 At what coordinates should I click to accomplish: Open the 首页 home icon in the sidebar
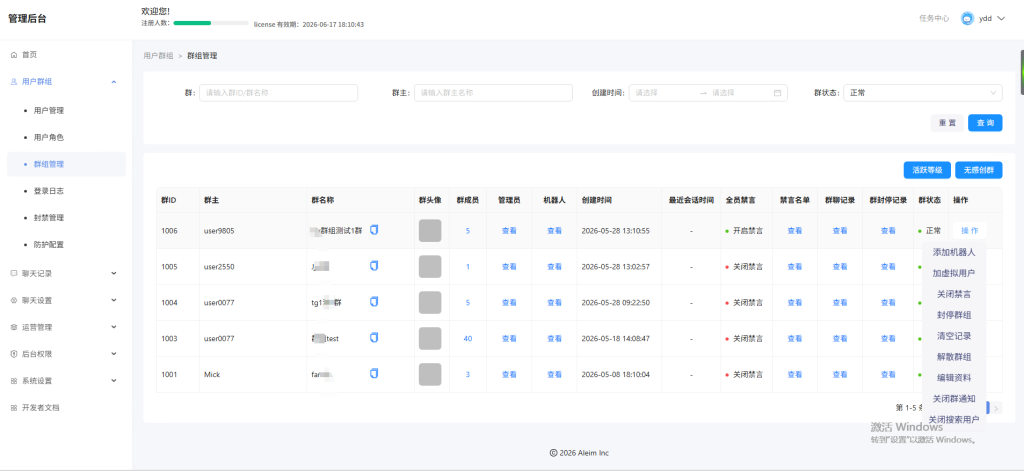coord(14,55)
